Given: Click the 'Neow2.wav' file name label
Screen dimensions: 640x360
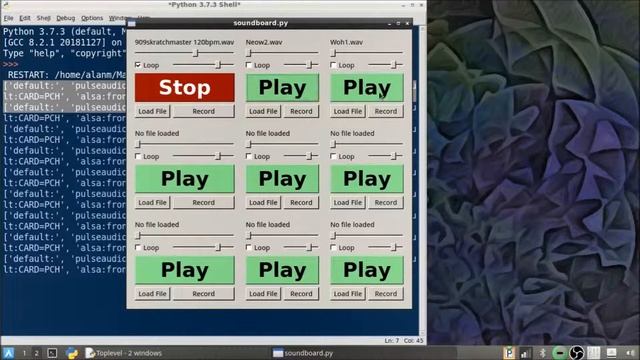Looking at the screenshot, I should tap(264, 42).
